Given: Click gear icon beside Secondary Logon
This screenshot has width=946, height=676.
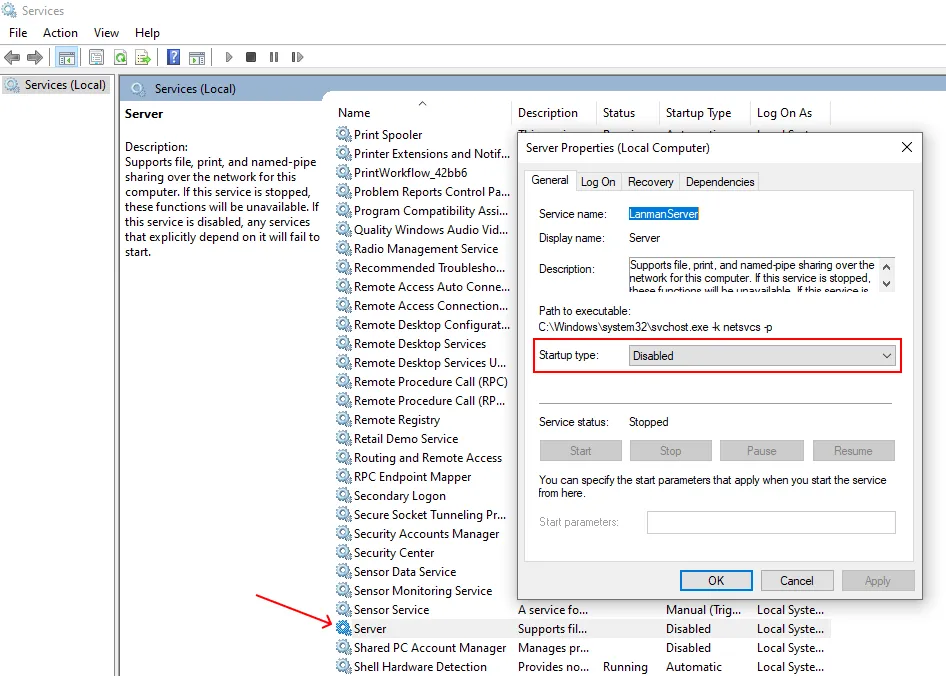Looking at the screenshot, I should 344,495.
